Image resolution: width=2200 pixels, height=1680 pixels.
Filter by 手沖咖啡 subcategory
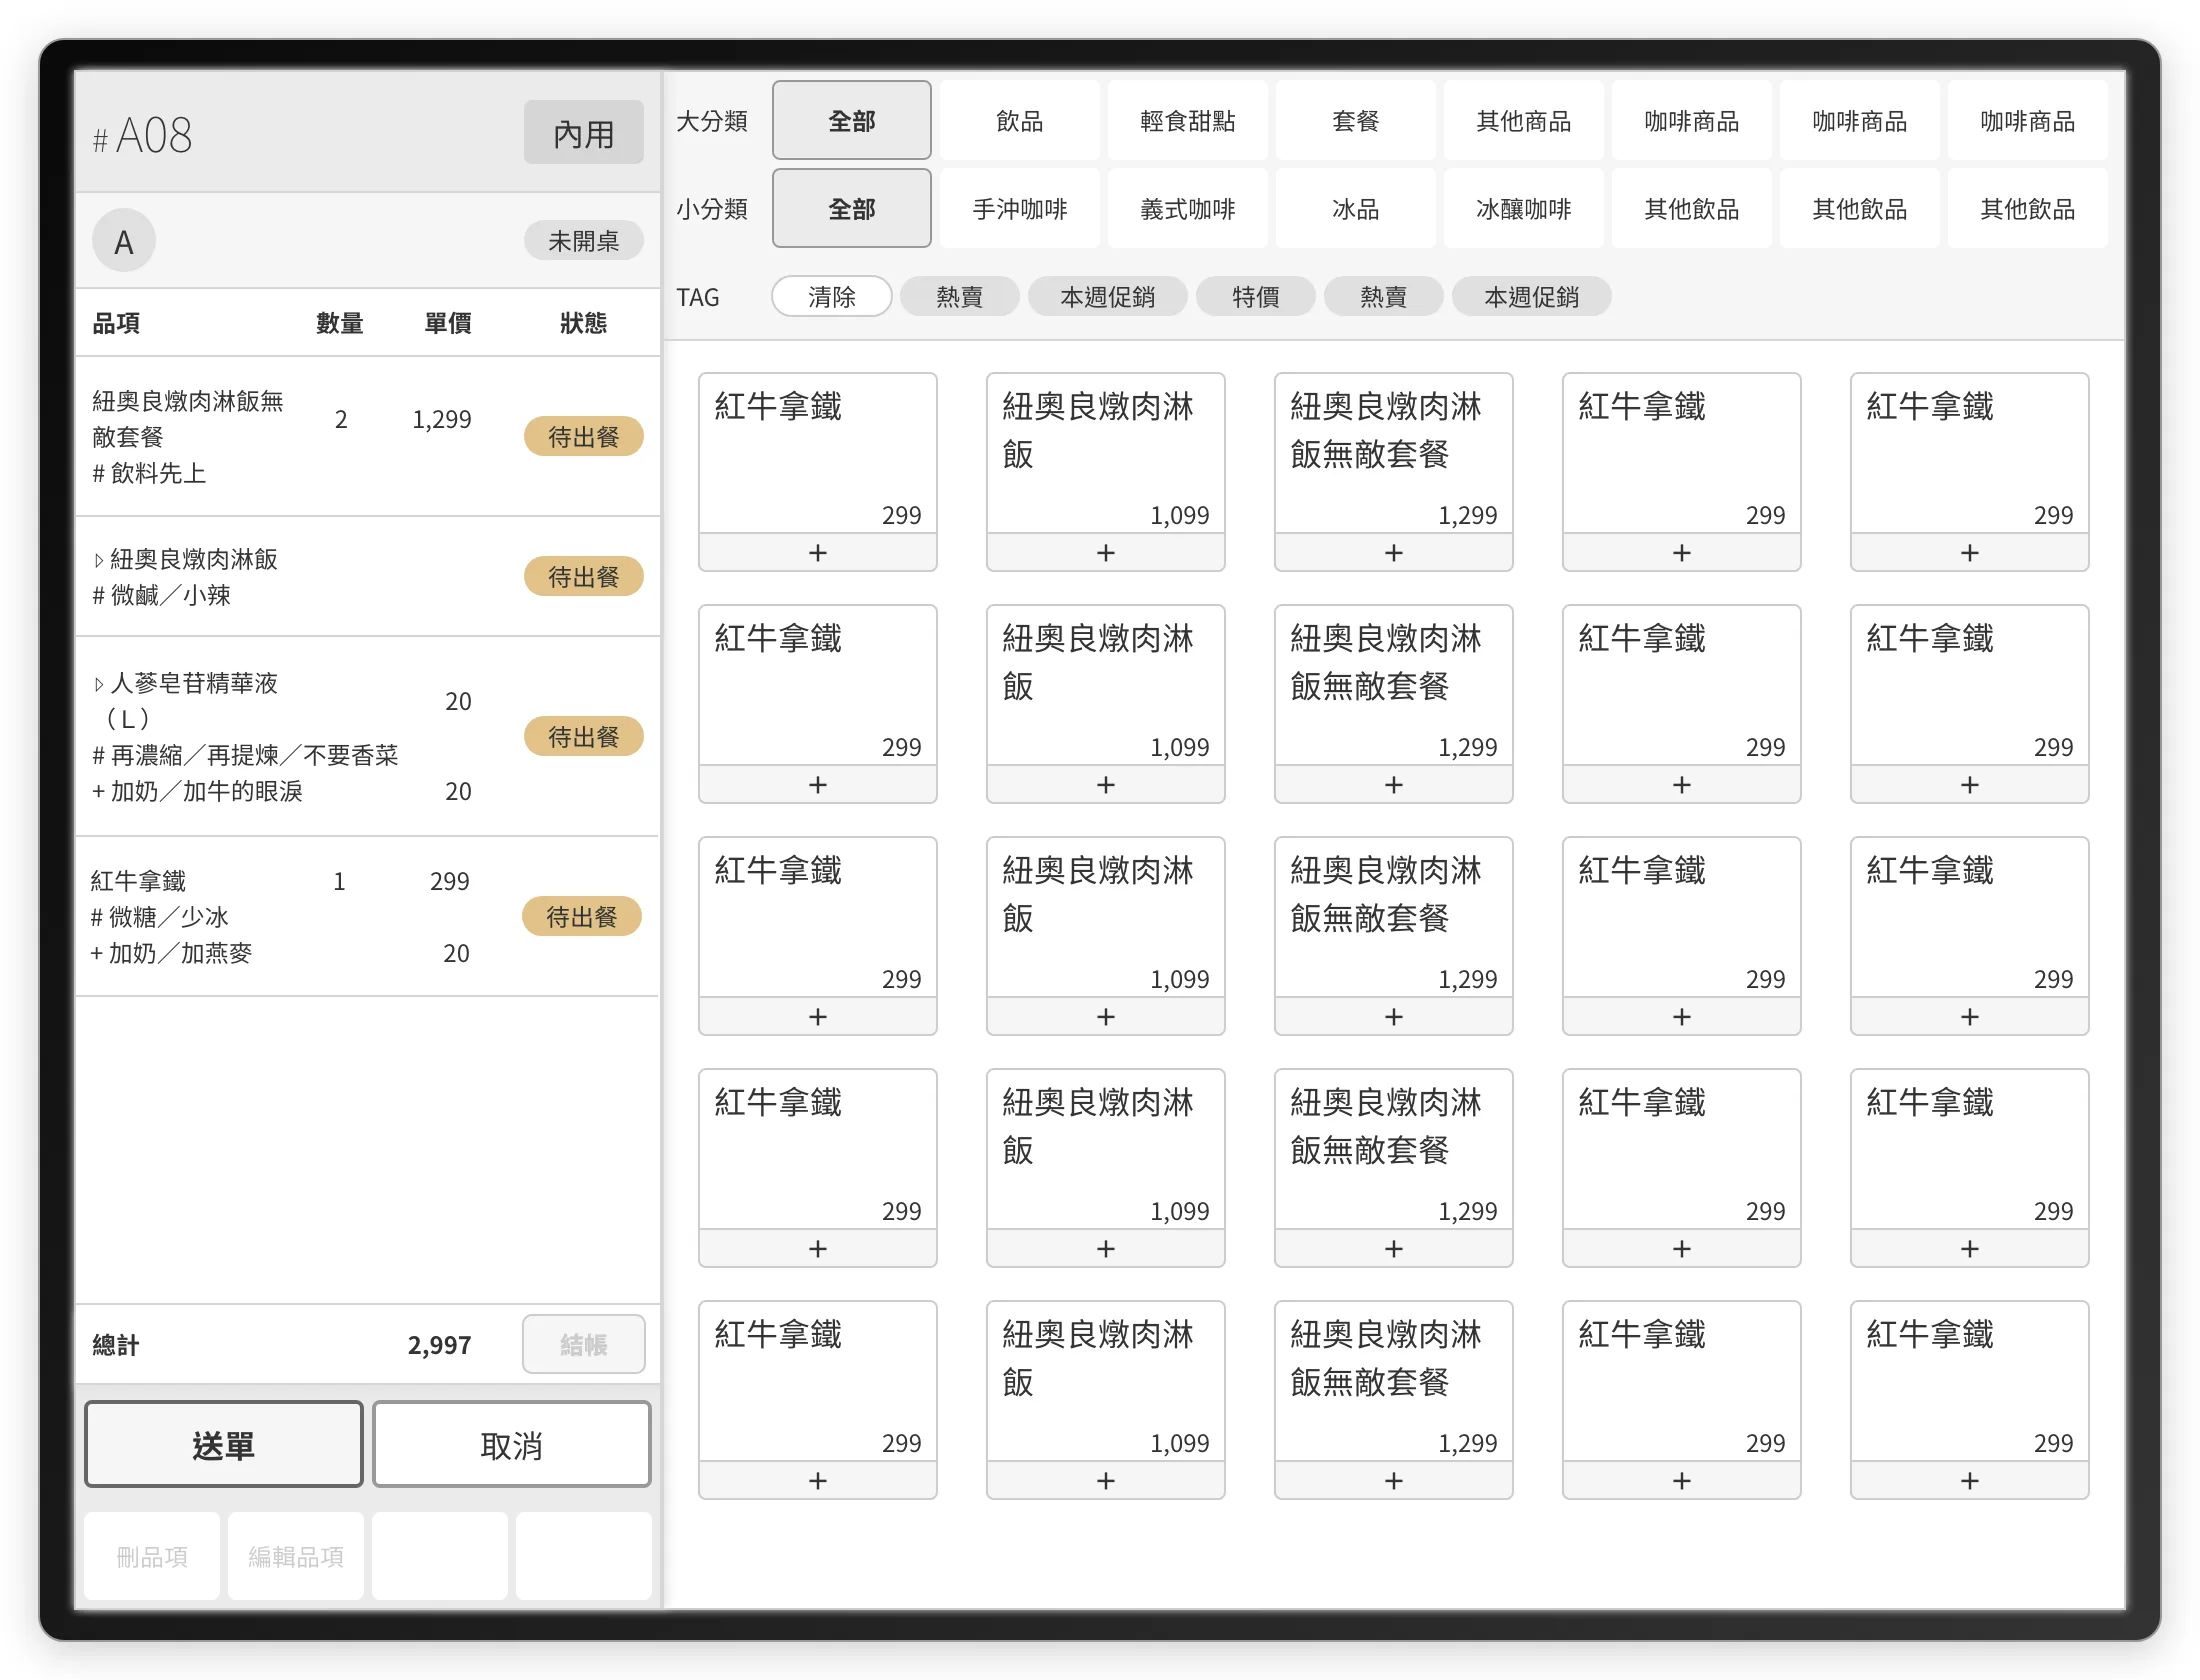click(1019, 209)
